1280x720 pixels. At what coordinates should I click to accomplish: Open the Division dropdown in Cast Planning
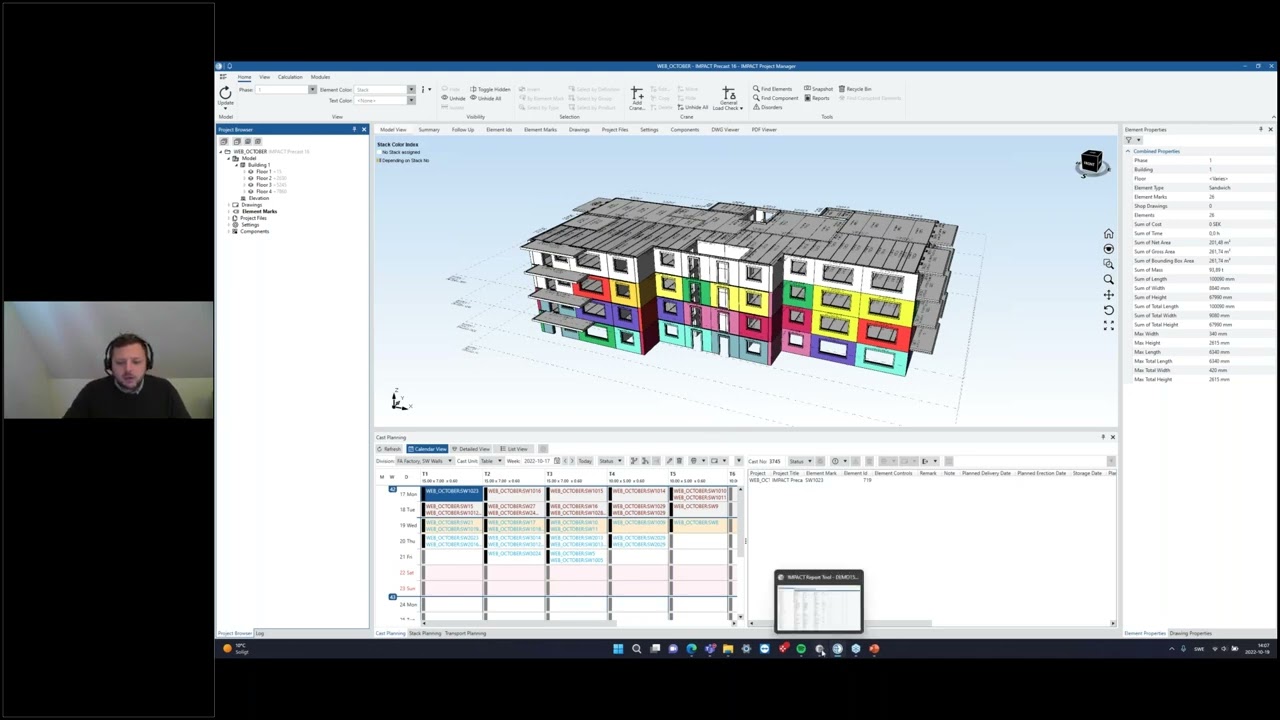[x=450, y=461]
